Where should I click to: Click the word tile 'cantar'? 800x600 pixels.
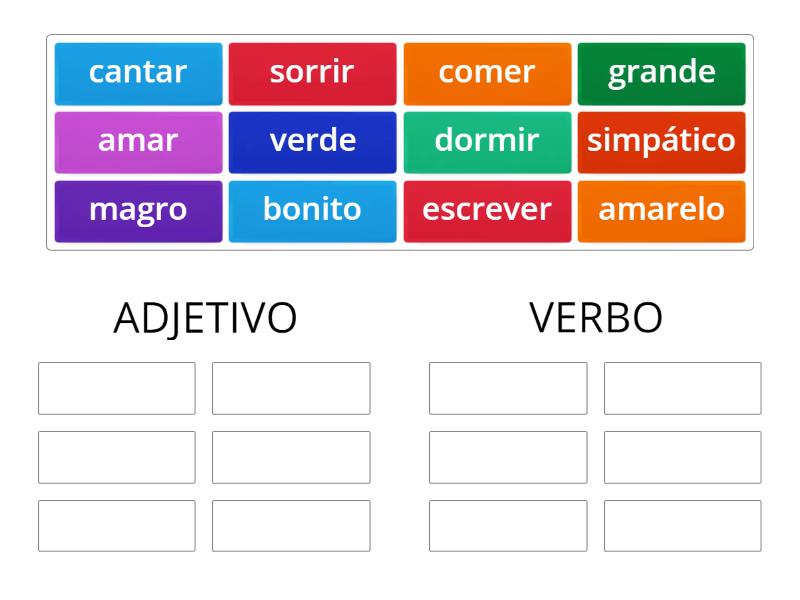tap(137, 72)
